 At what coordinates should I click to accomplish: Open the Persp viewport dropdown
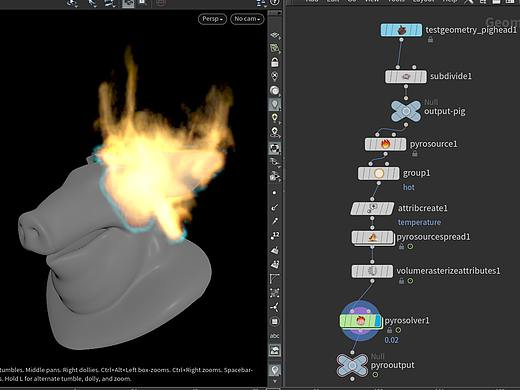(x=212, y=19)
